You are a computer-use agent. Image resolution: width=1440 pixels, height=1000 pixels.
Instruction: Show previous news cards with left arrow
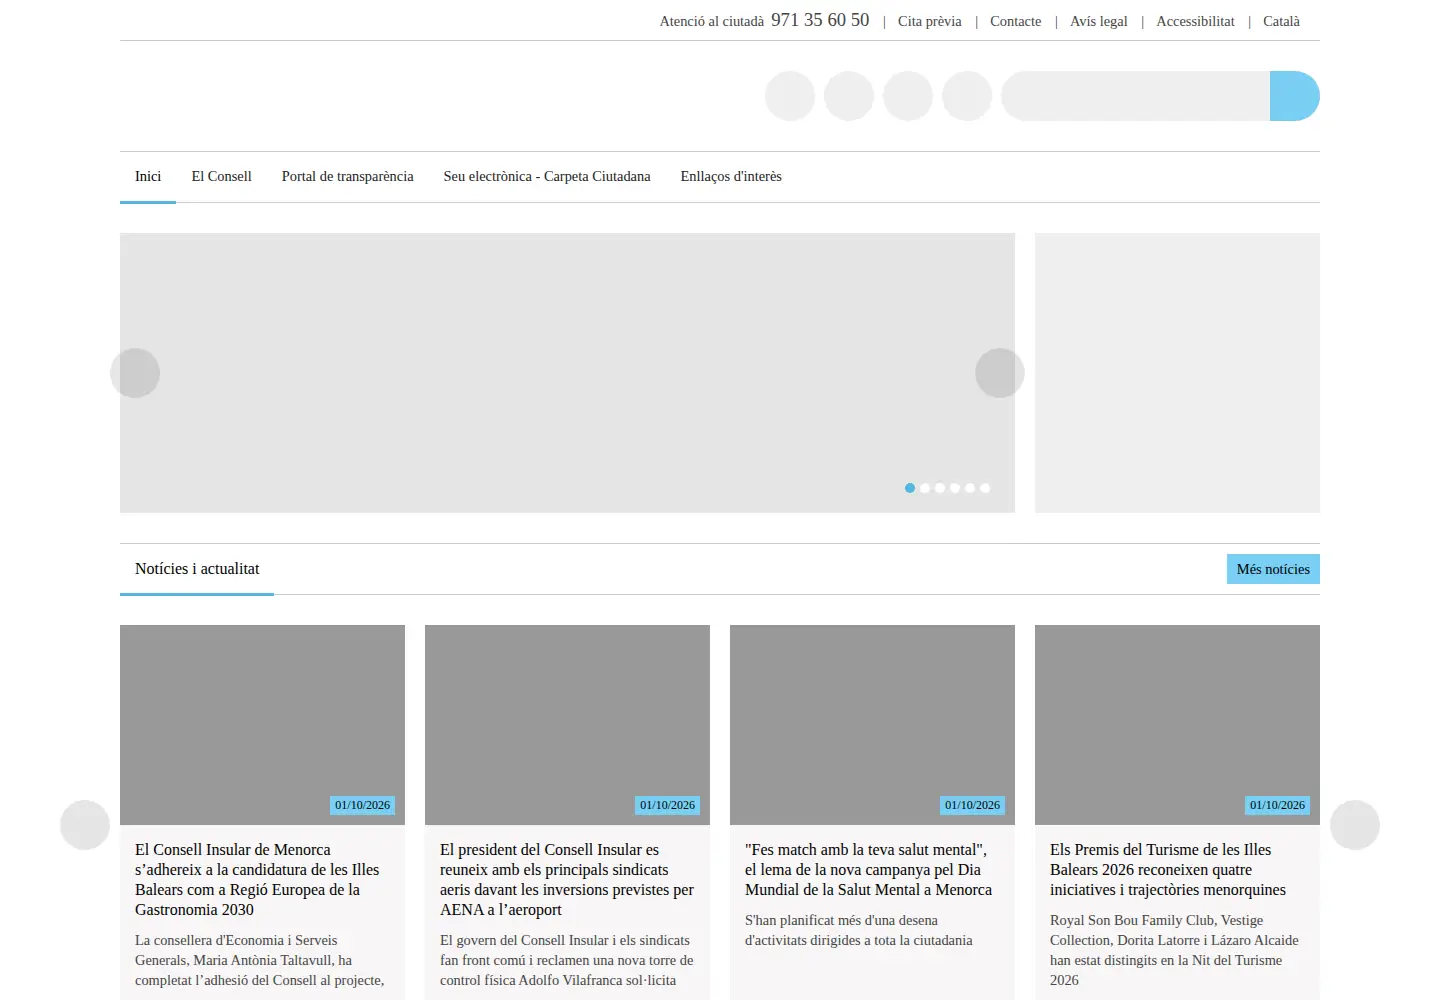pos(85,825)
